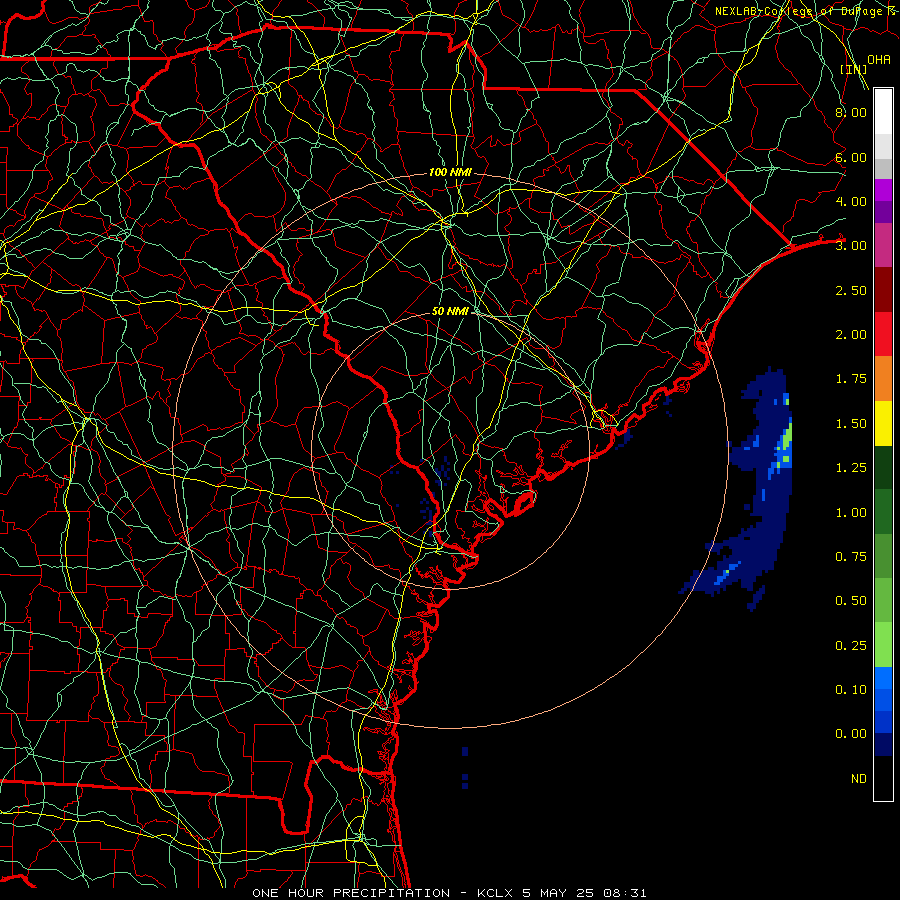This screenshot has width=900, height=900.
Task: Click the "0.50" legend value
Action: 851,601
